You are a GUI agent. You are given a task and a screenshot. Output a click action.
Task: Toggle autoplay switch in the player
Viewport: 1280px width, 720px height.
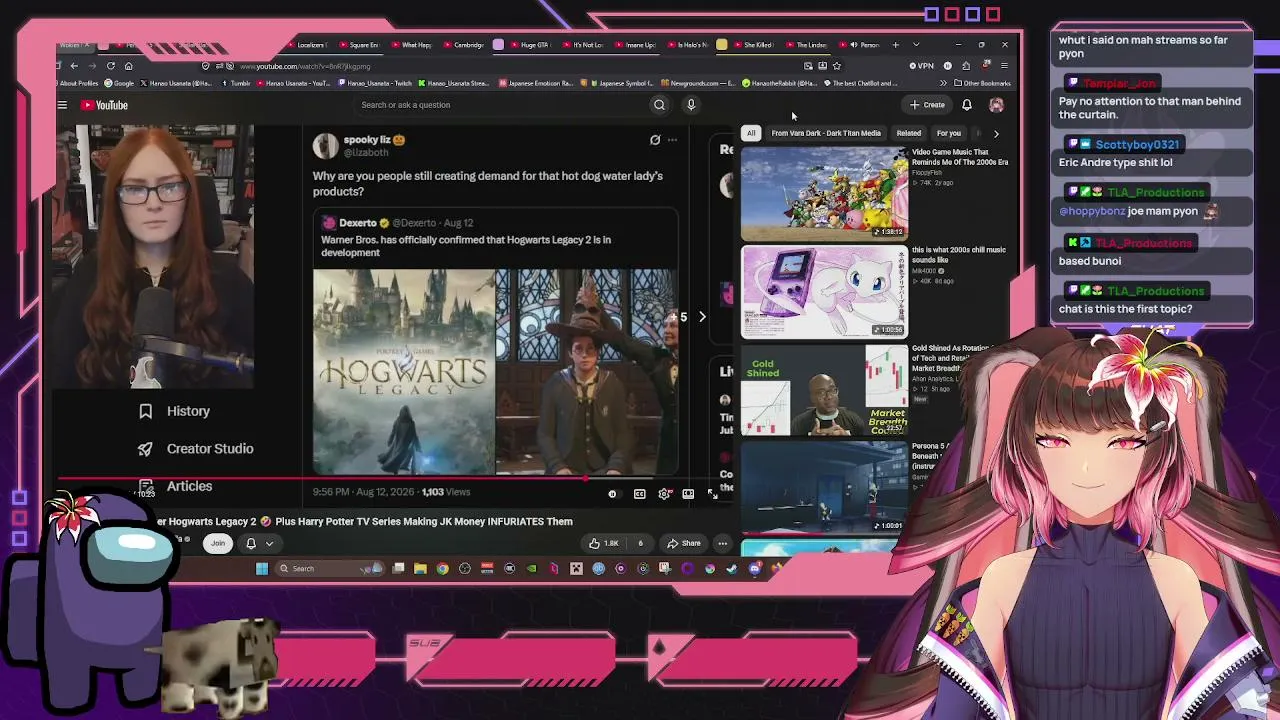tap(613, 494)
